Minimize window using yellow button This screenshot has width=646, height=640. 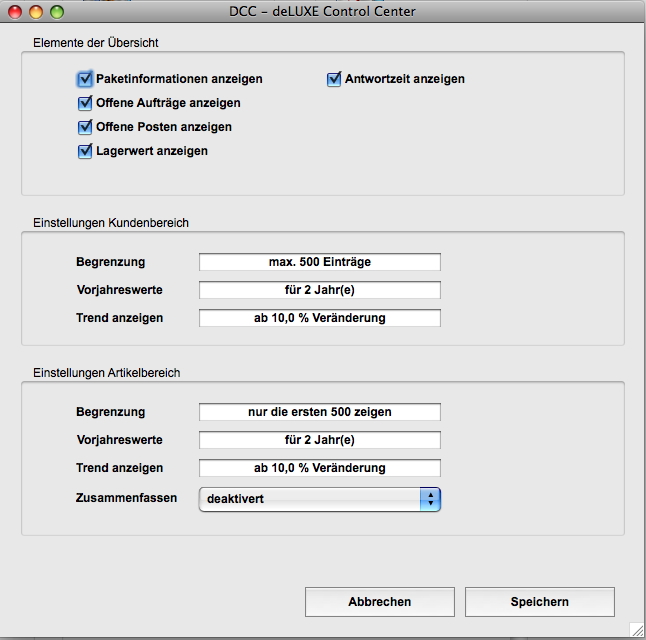36,12
